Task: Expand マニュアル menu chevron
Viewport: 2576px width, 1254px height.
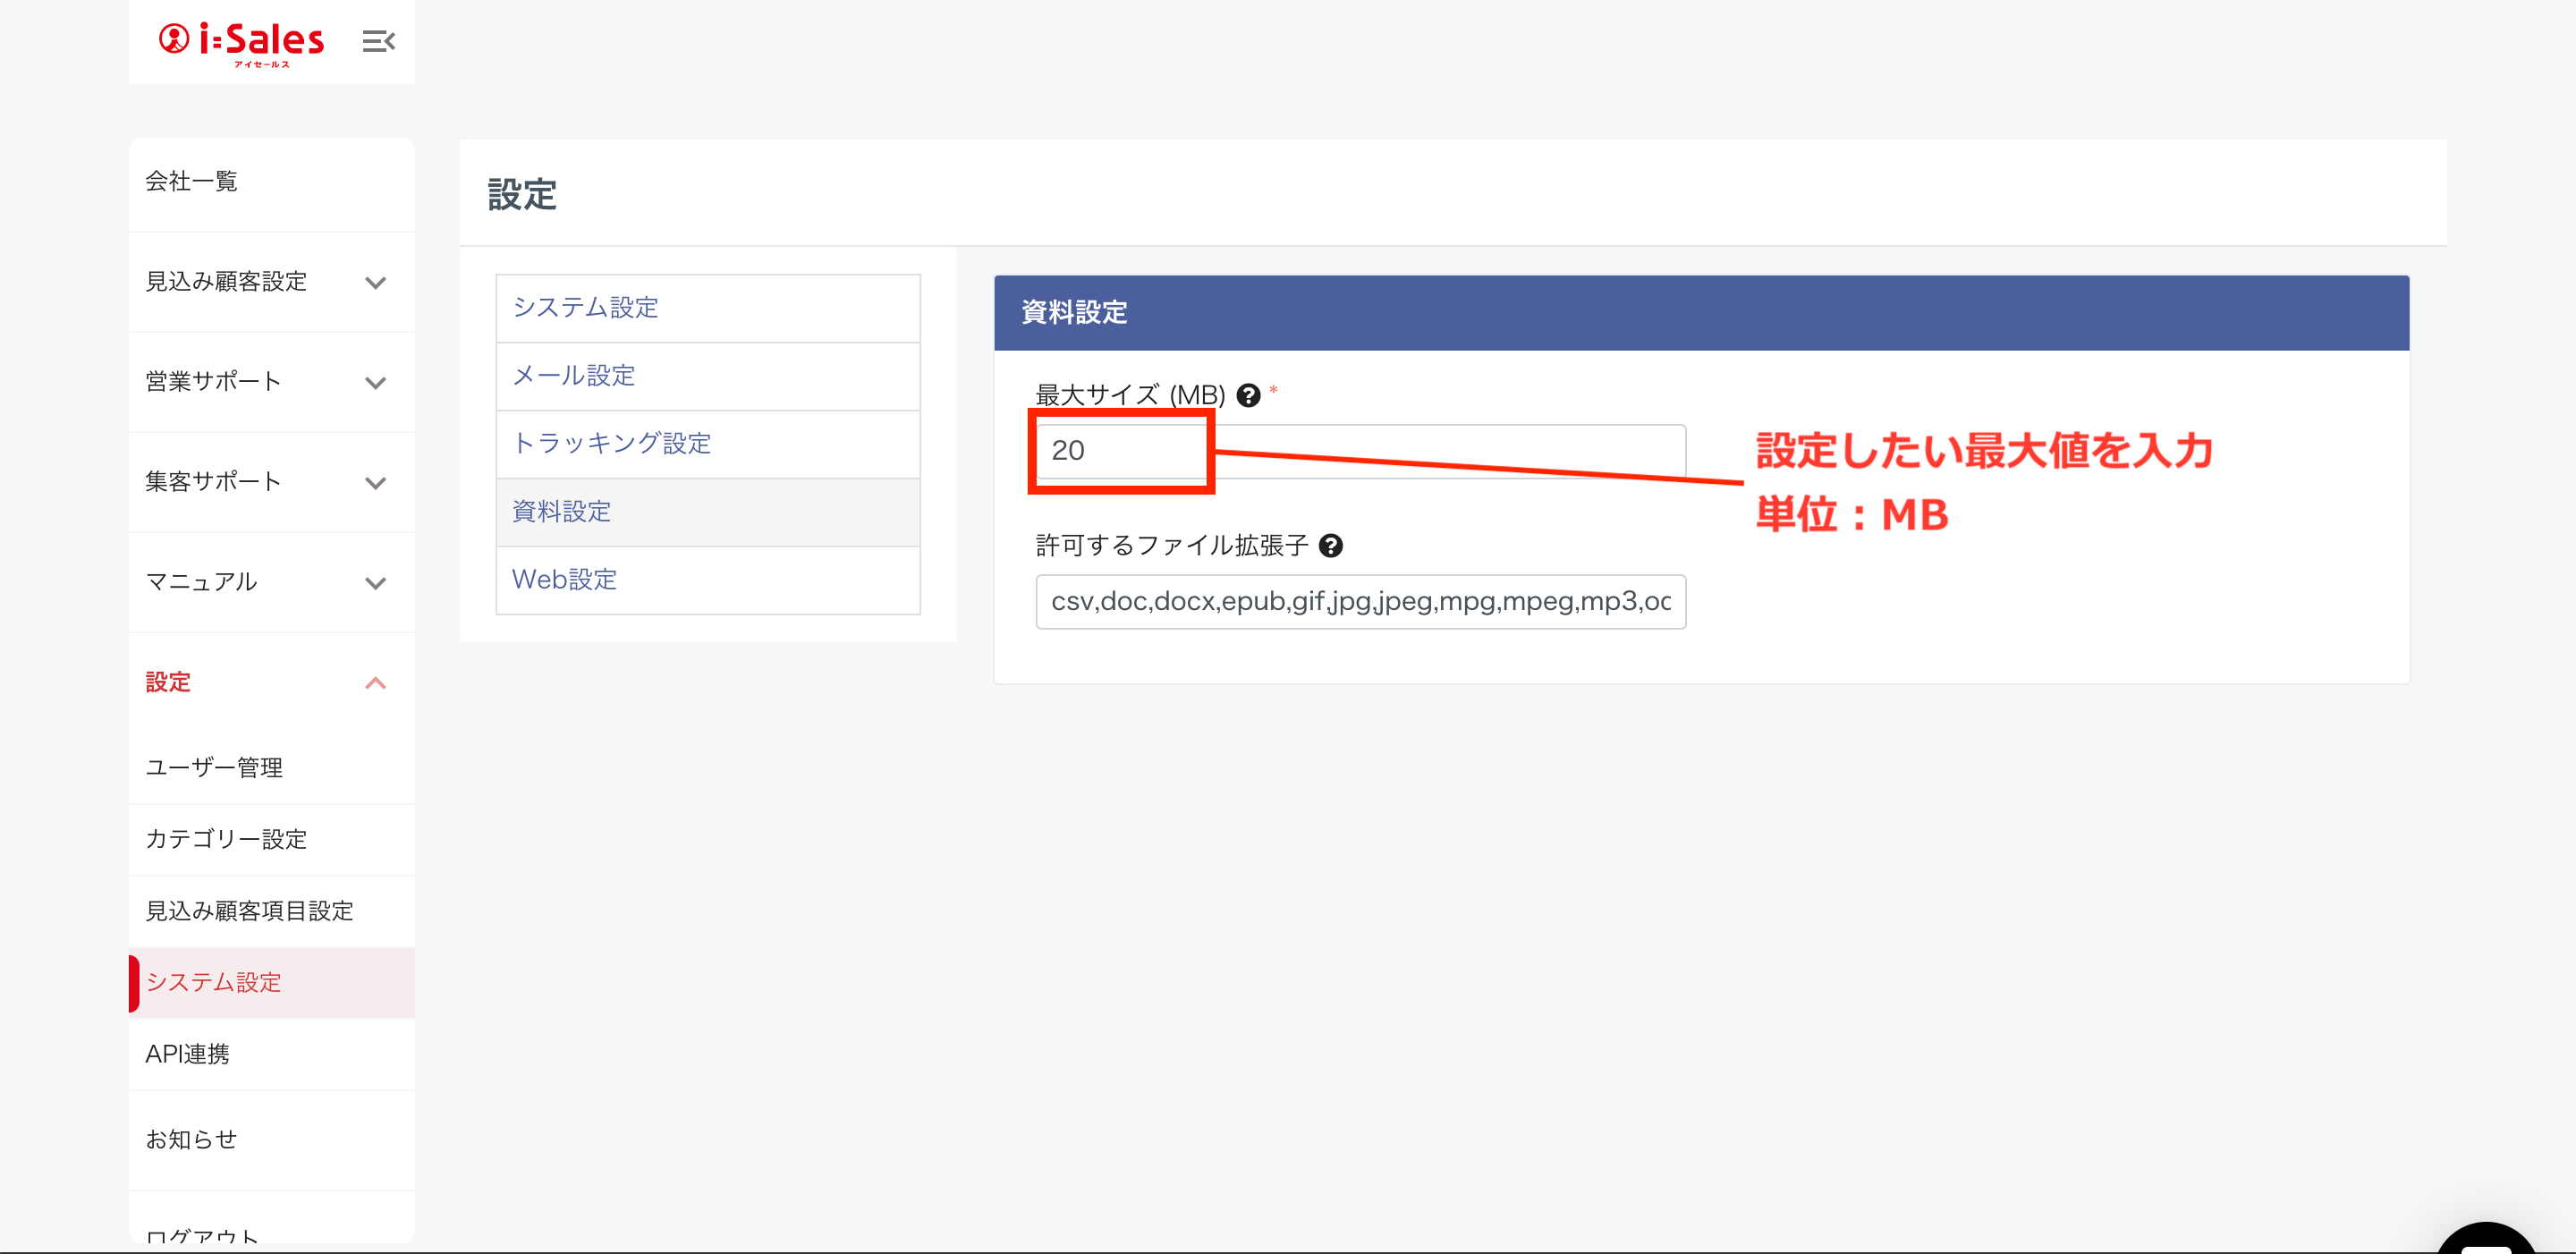Action: (375, 583)
